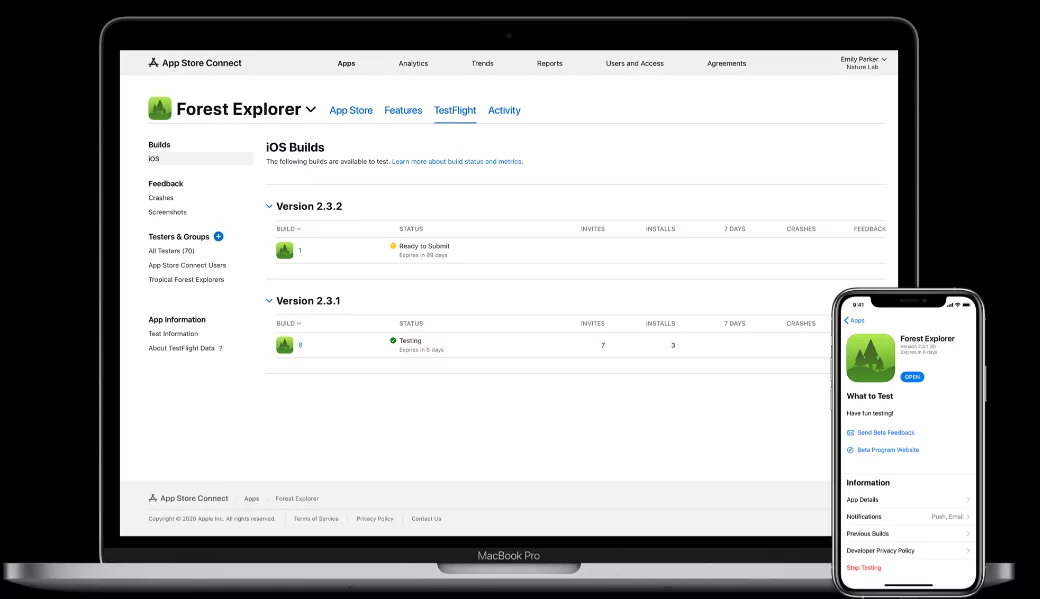Viewport: 1040px width, 599px height.
Task: Tap Stop Testing on the iPhone
Action: coord(864,568)
